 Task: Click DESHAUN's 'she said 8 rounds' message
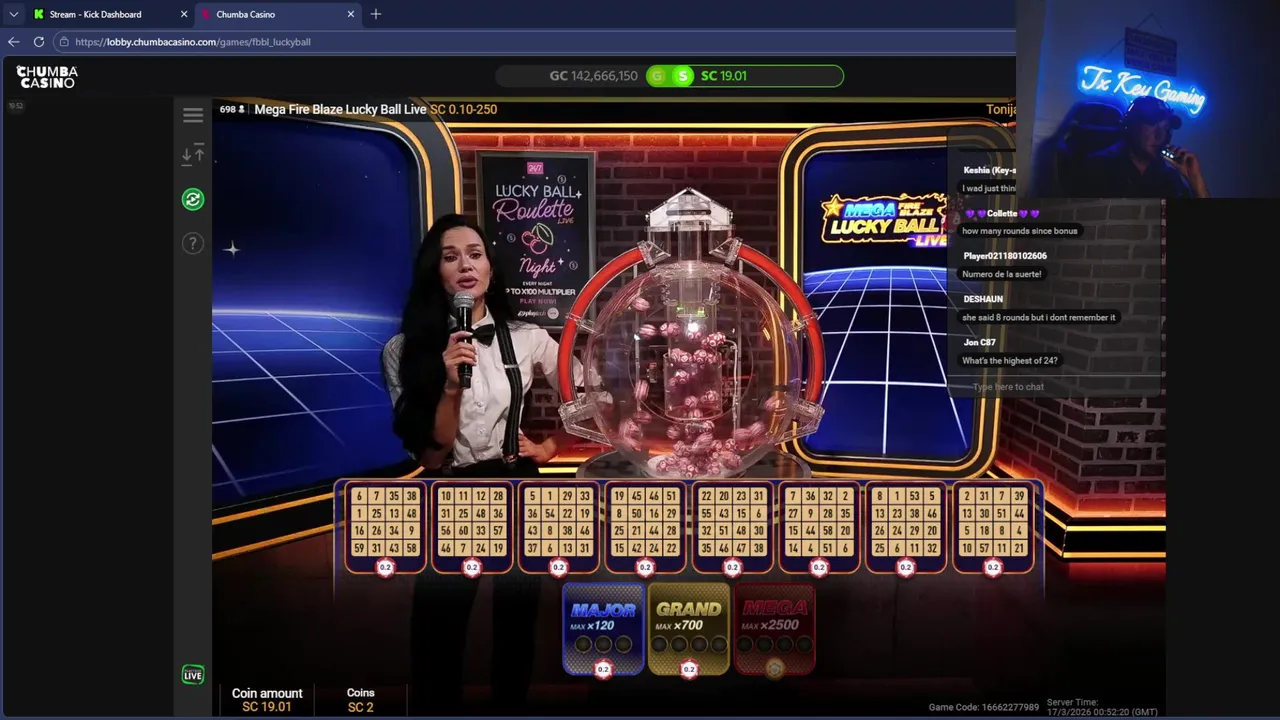pos(1038,317)
